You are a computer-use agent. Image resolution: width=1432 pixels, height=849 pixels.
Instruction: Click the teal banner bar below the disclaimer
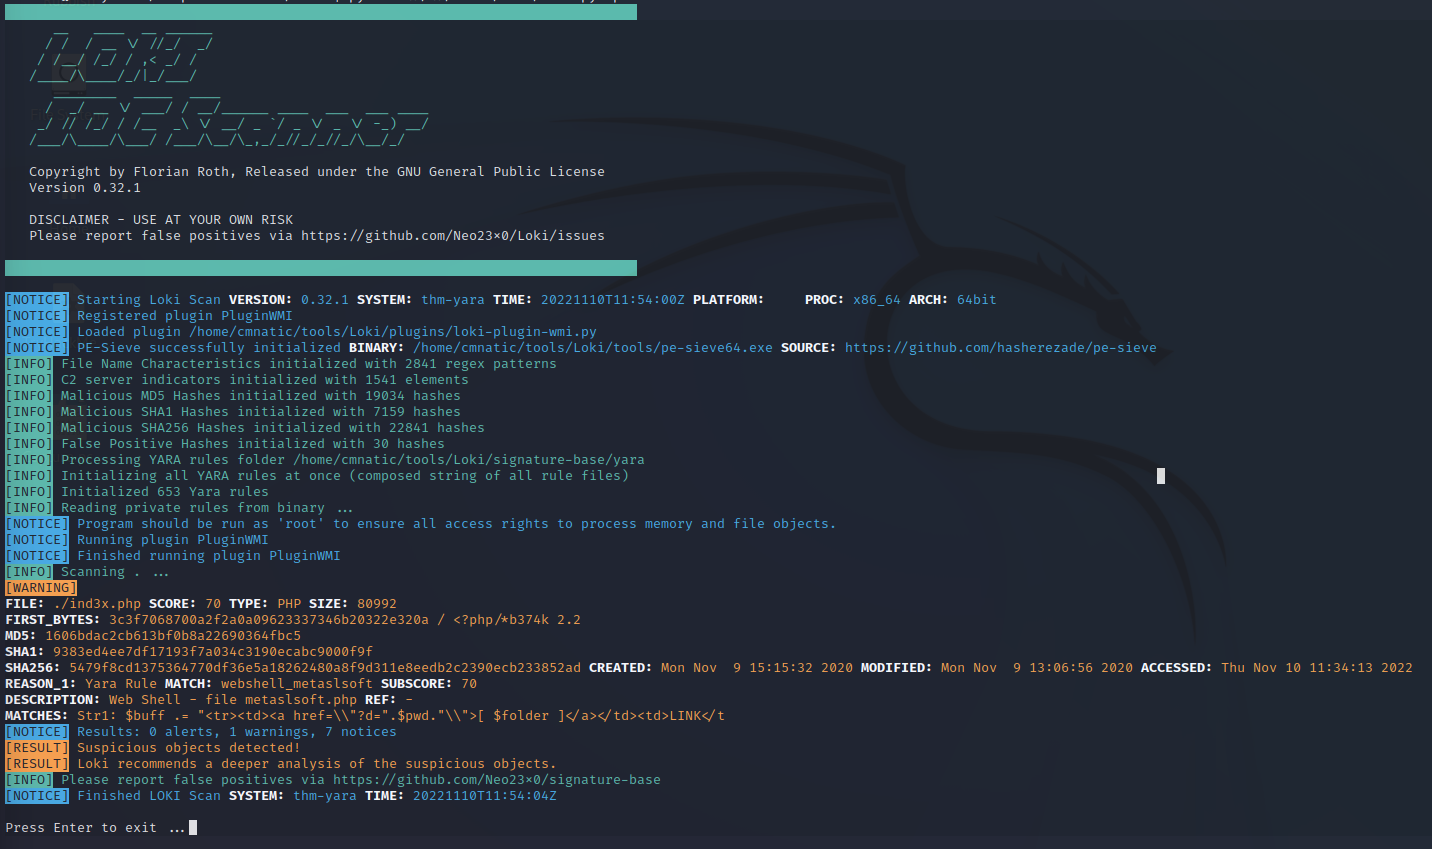tap(320, 268)
